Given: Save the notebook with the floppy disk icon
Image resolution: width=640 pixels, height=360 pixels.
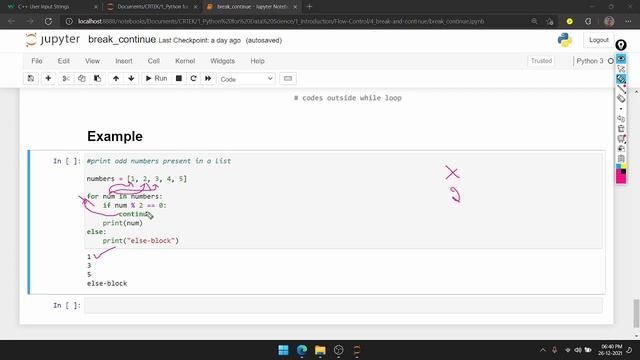Looking at the screenshot, I should pos(31,78).
